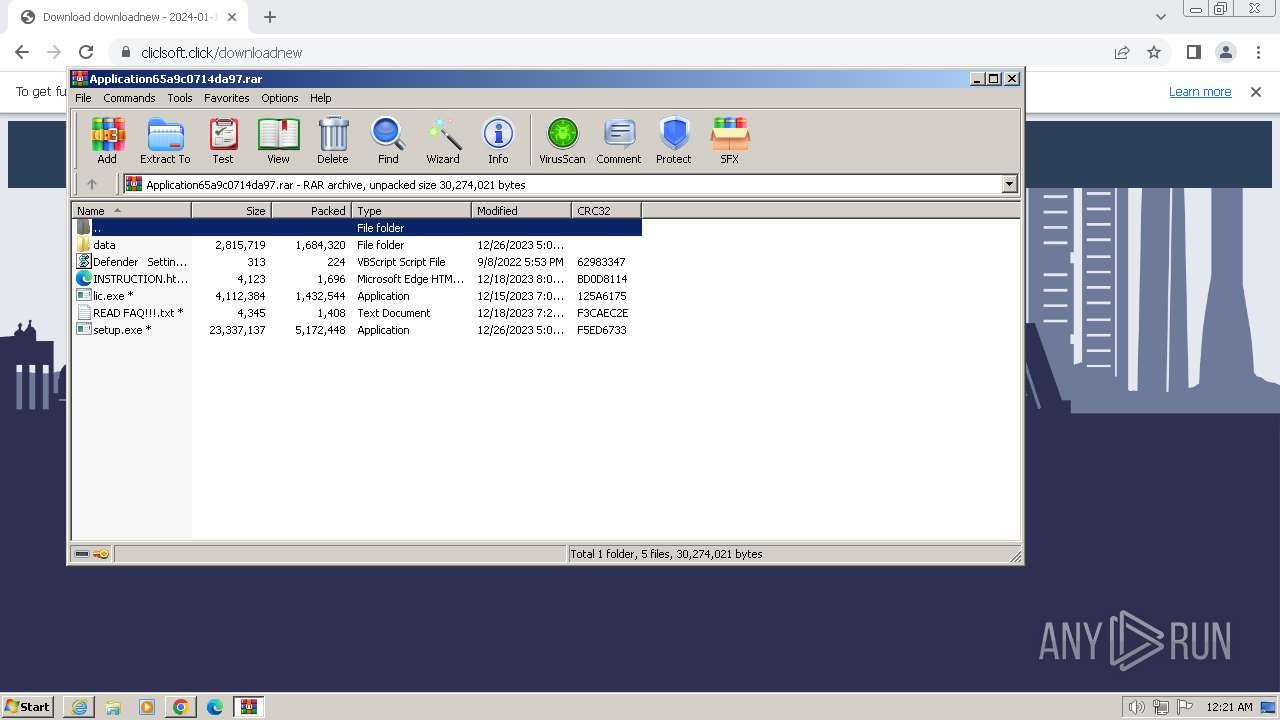
Task: Dismiss the Chrome info bar
Action: click(x=1256, y=91)
